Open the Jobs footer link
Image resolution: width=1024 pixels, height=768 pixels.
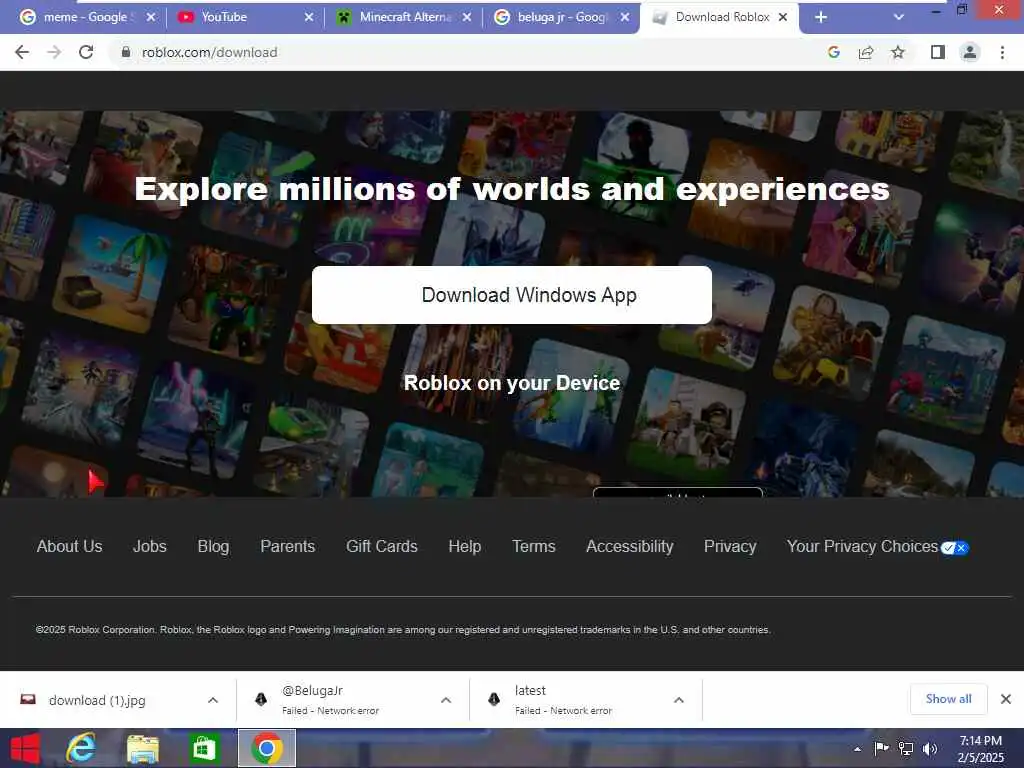click(x=150, y=546)
